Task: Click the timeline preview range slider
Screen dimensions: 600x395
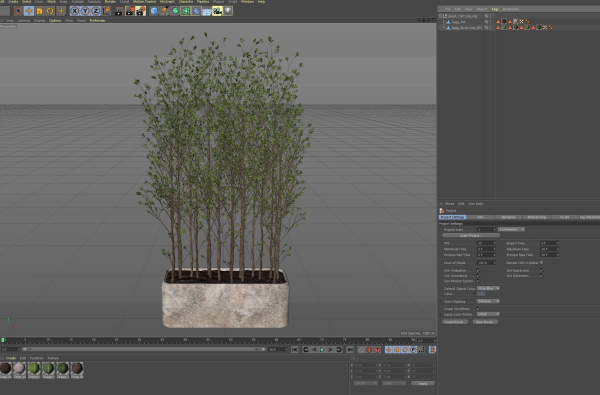Action: [143, 349]
